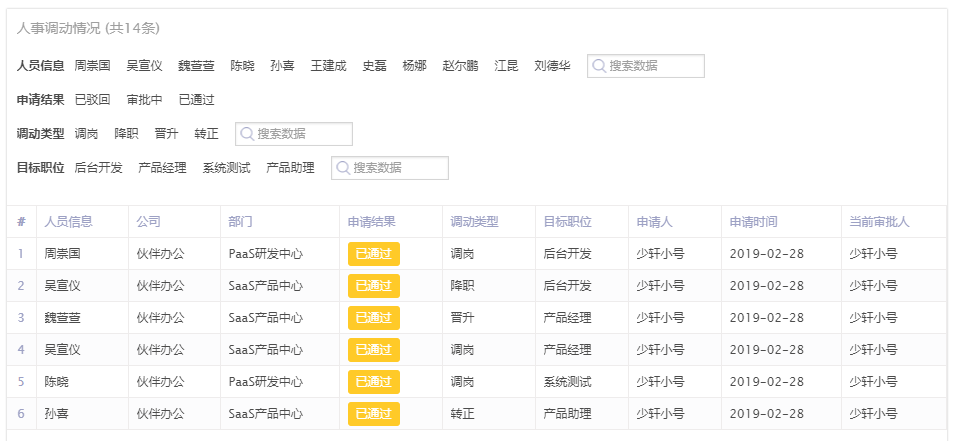
Task: Filter target position by 产品经理
Action: tap(162, 168)
